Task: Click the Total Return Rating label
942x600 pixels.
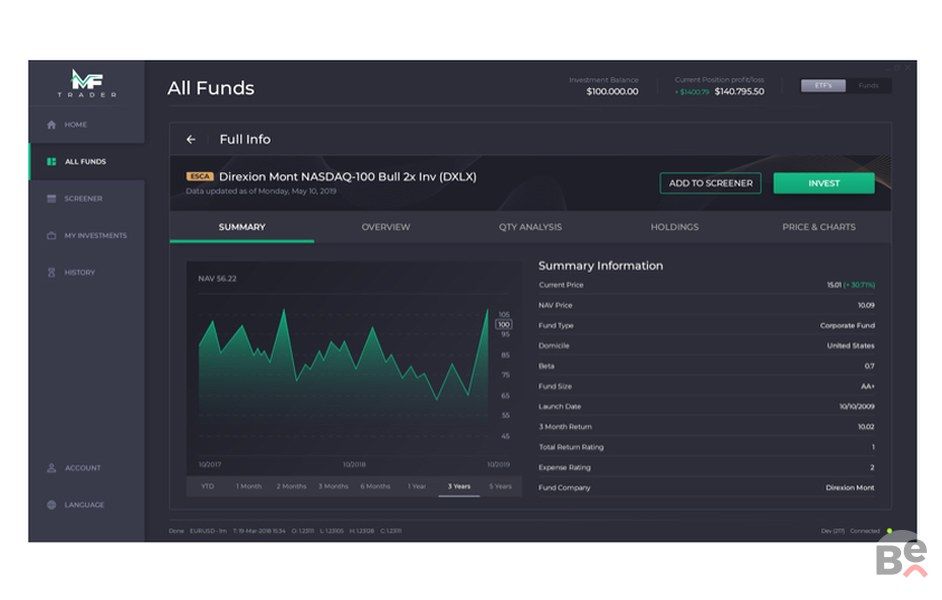Action: click(571, 447)
